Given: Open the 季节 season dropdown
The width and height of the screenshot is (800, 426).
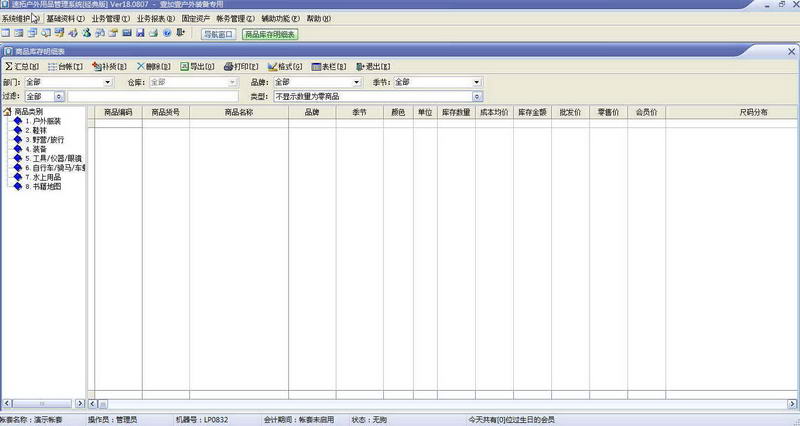Looking at the screenshot, I should tap(477, 82).
